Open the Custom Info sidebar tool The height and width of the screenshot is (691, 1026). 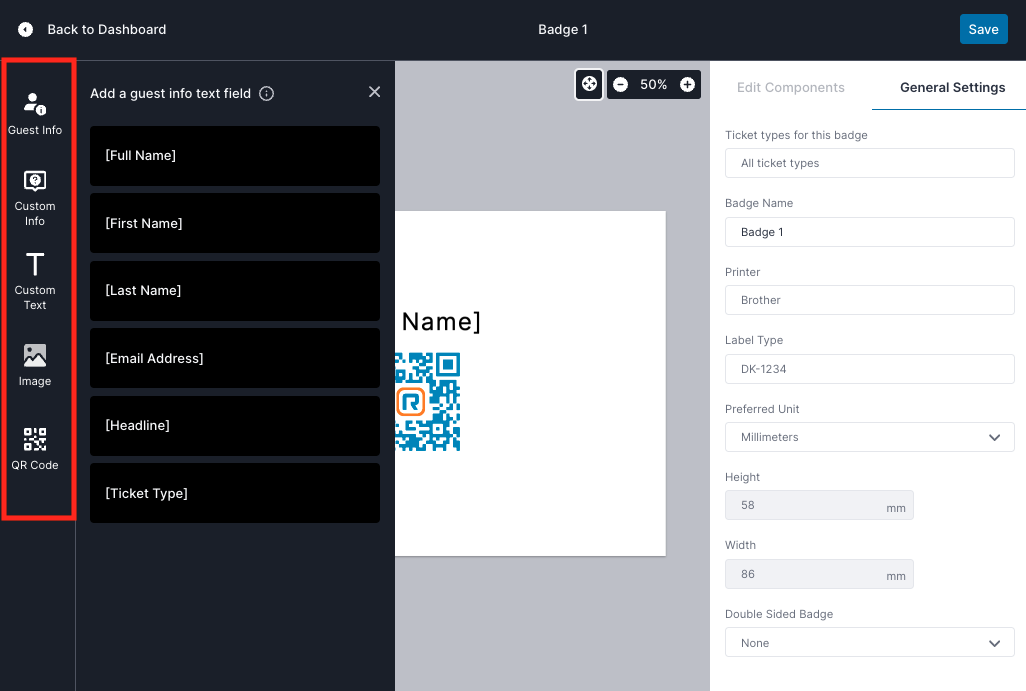[35, 198]
